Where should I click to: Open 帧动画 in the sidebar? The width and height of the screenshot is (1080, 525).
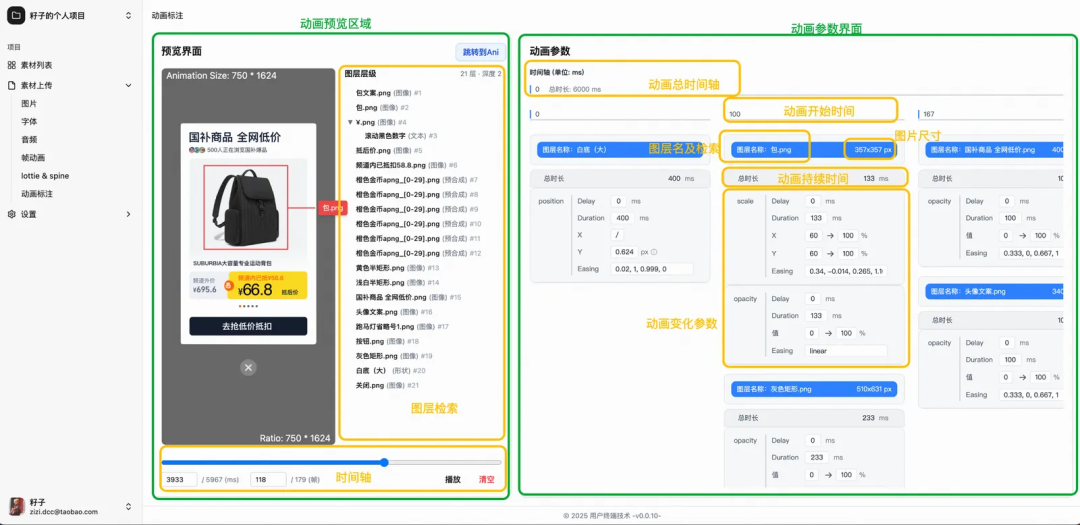[33, 158]
